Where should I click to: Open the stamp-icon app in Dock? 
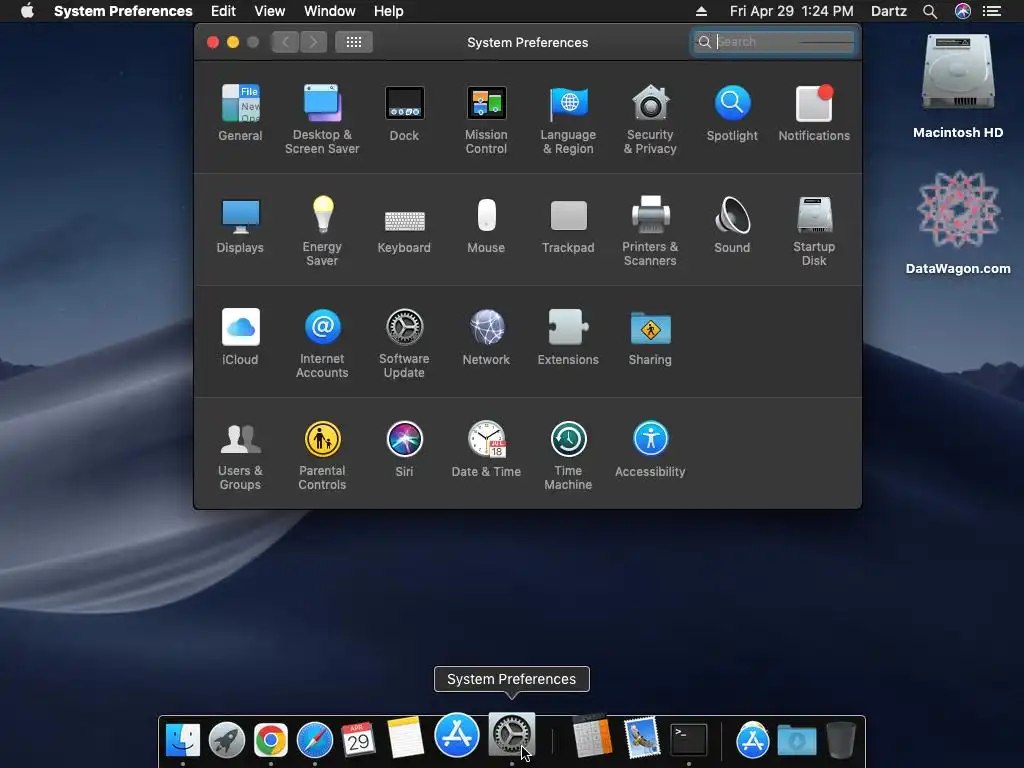coord(641,738)
